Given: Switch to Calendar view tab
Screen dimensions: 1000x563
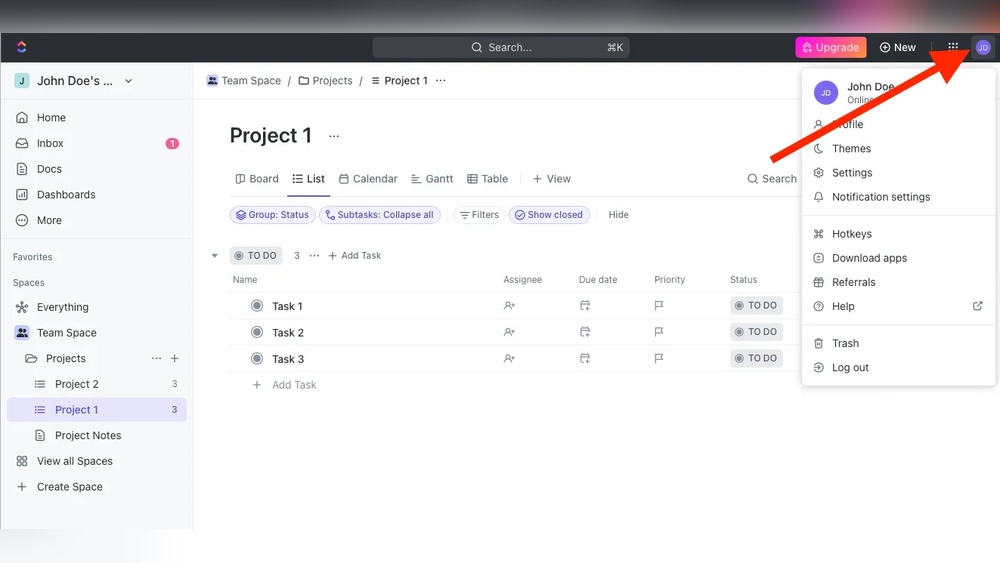Looking at the screenshot, I should [368, 179].
